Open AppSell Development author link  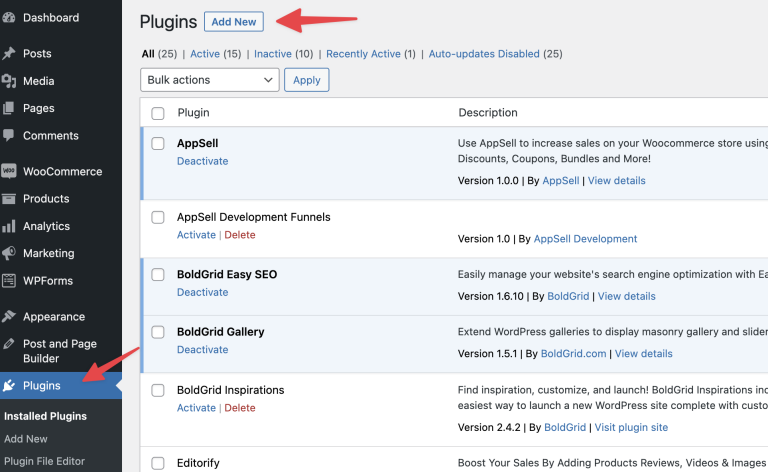tap(585, 239)
